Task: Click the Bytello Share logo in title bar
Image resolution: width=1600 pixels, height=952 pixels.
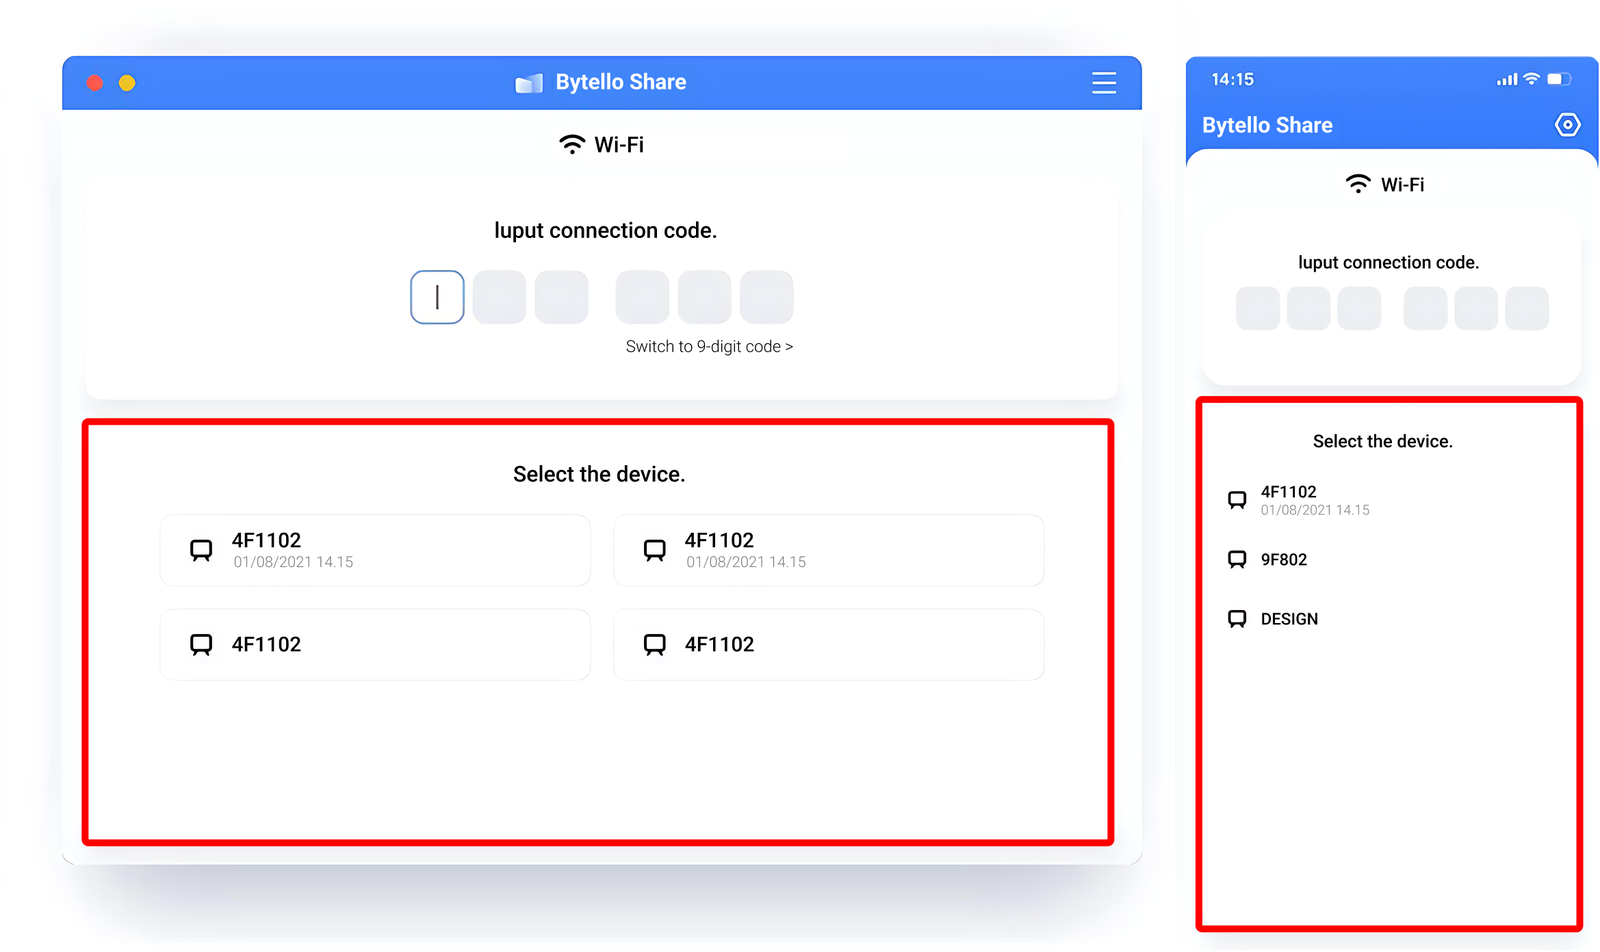Action: pyautogui.click(x=529, y=83)
